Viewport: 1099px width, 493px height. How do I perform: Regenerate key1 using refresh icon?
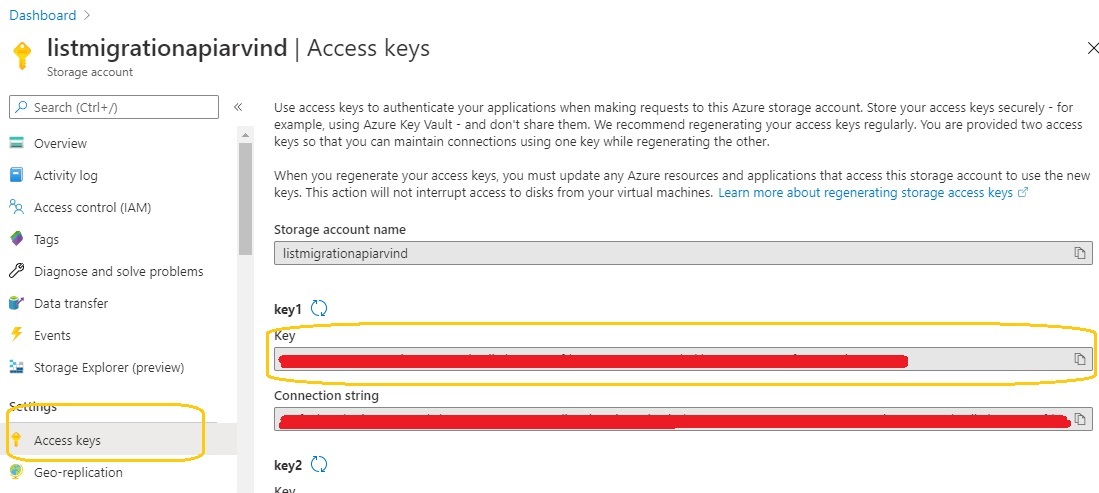point(319,308)
